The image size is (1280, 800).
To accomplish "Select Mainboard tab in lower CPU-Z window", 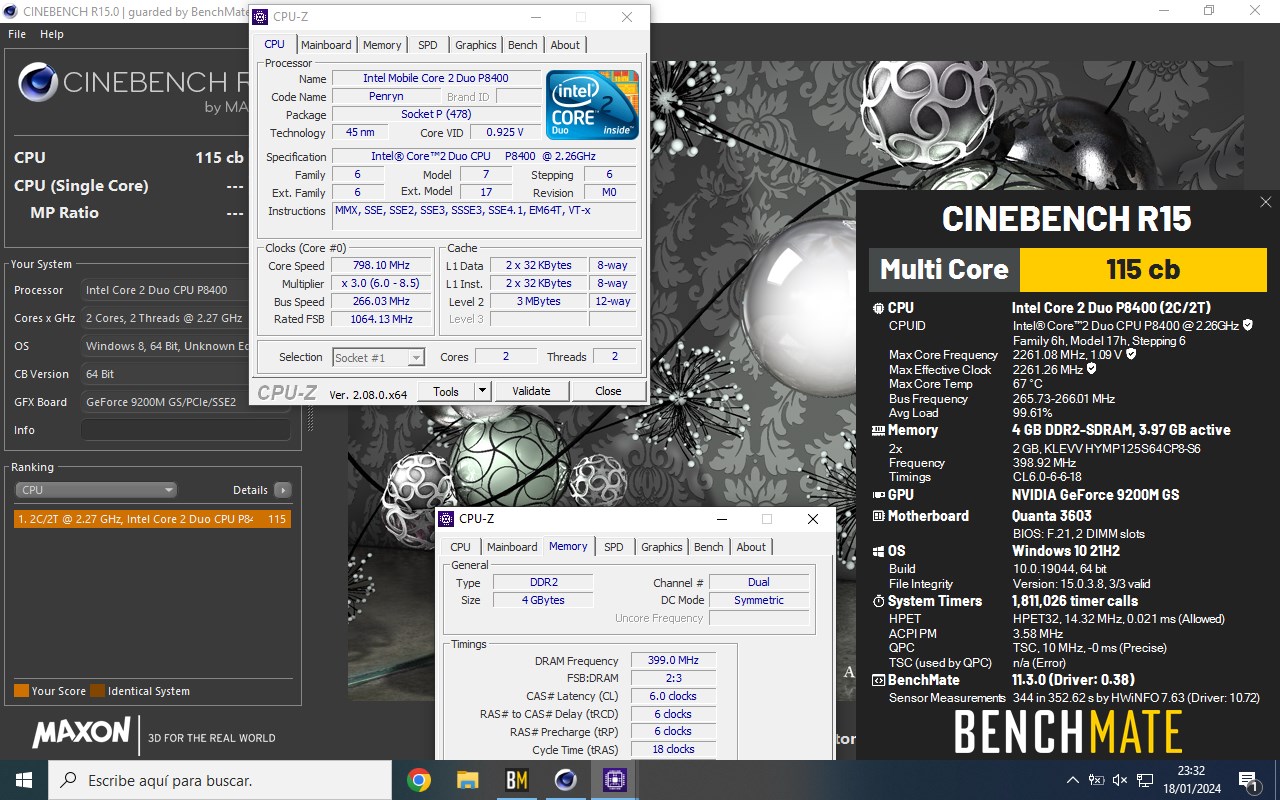I will 512,547.
